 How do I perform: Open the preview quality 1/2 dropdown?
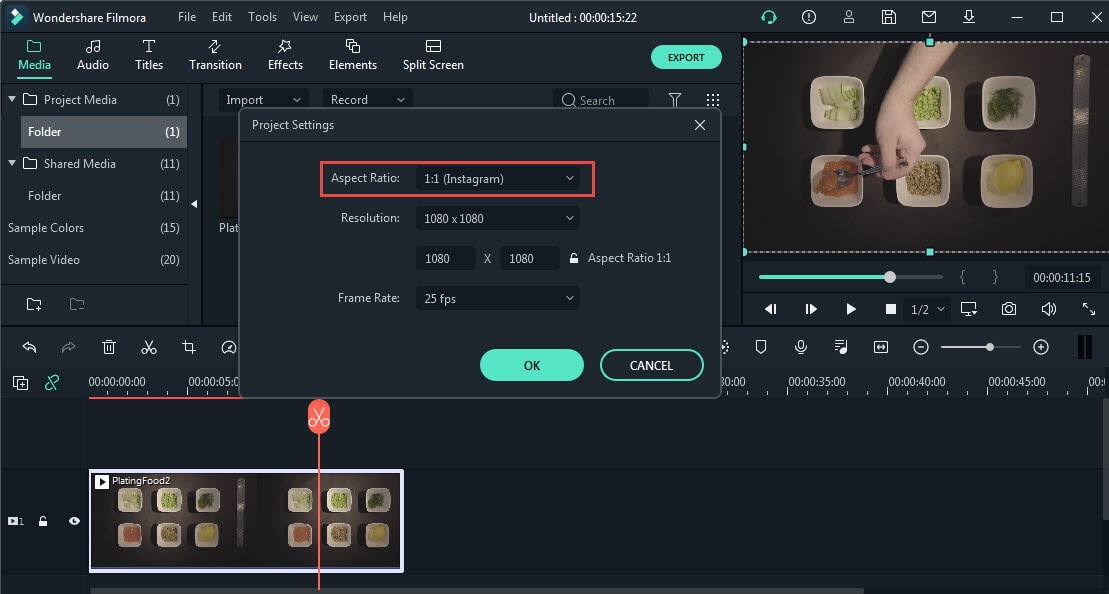point(928,309)
